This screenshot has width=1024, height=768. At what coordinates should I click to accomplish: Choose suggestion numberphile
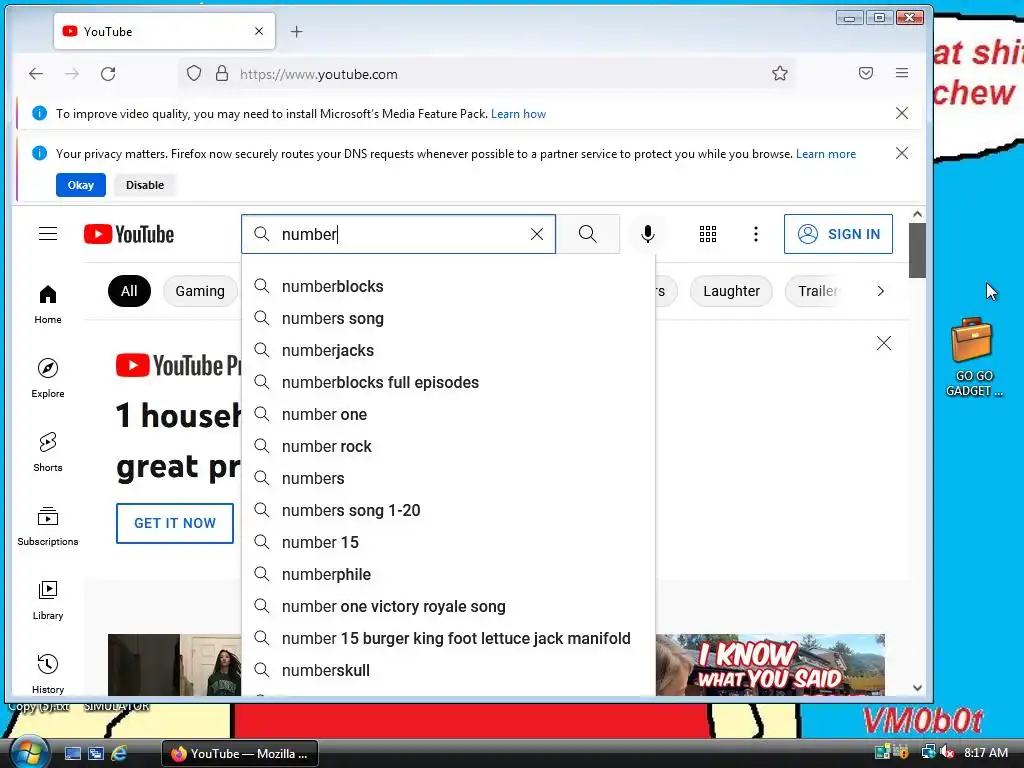[x=448, y=574]
